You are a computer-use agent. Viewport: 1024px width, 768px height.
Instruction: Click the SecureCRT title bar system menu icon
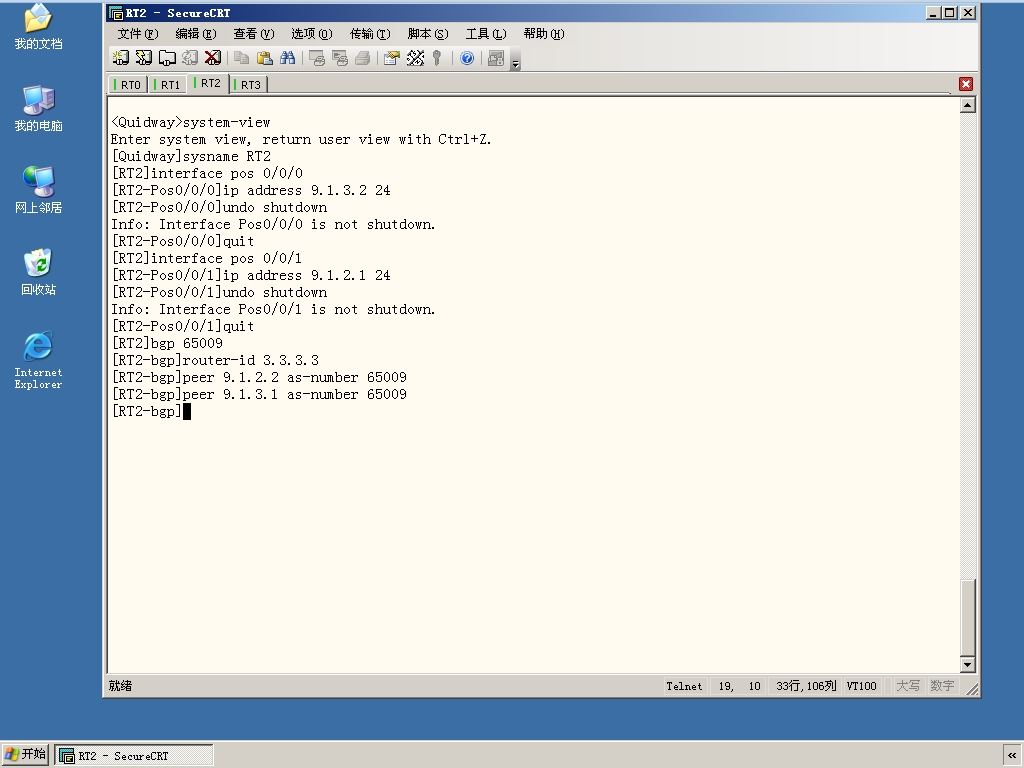pyautogui.click(x=116, y=13)
